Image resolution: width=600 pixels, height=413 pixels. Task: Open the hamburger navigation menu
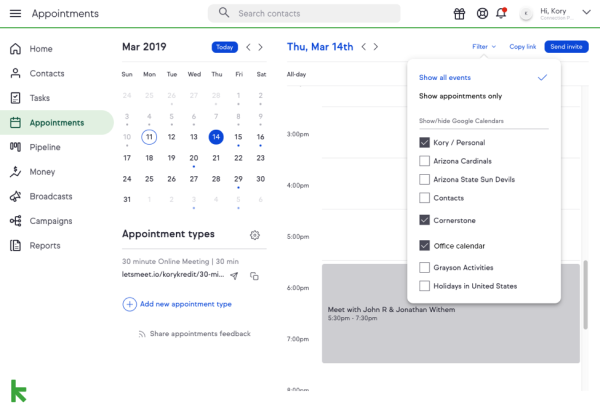point(15,14)
